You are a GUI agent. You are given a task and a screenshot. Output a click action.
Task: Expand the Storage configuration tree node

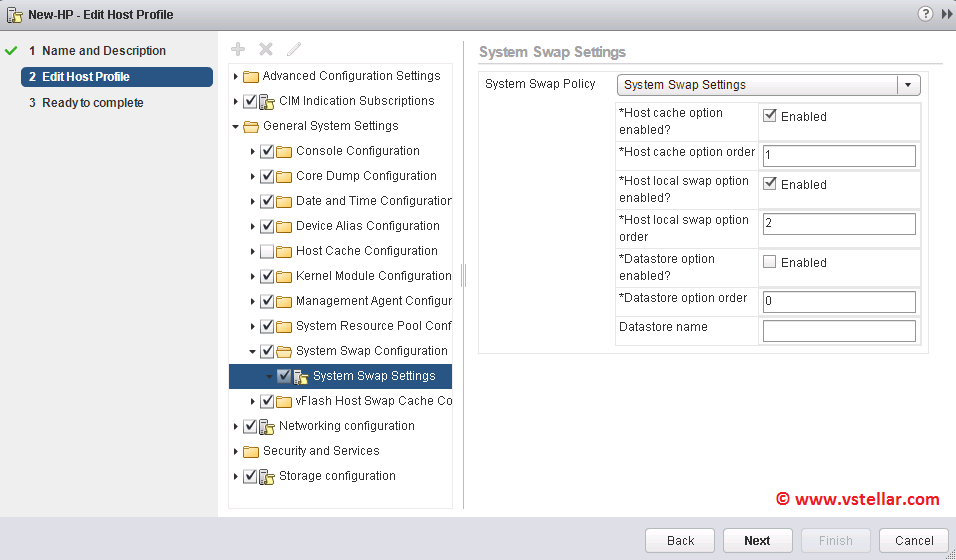tap(236, 477)
